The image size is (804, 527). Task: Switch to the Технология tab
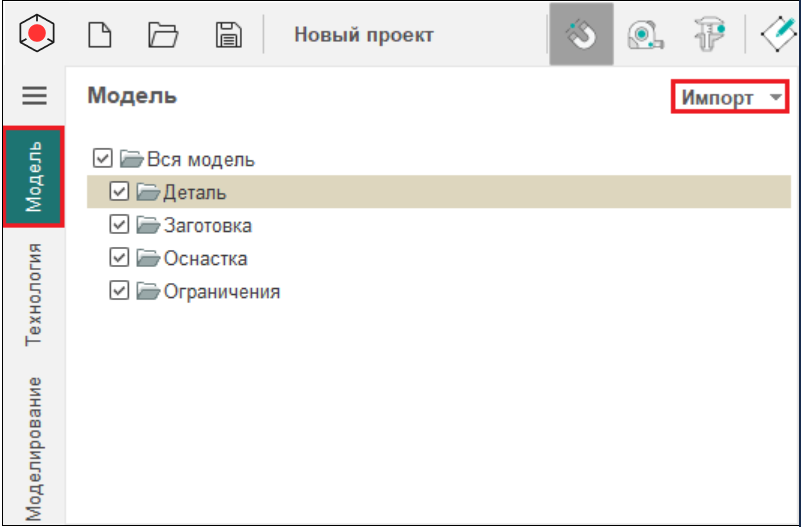click(35, 293)
